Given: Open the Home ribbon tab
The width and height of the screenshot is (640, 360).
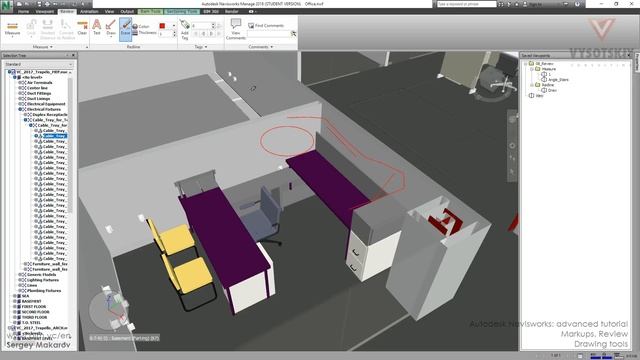Looking at the screenshot, I should pos(23,11).
